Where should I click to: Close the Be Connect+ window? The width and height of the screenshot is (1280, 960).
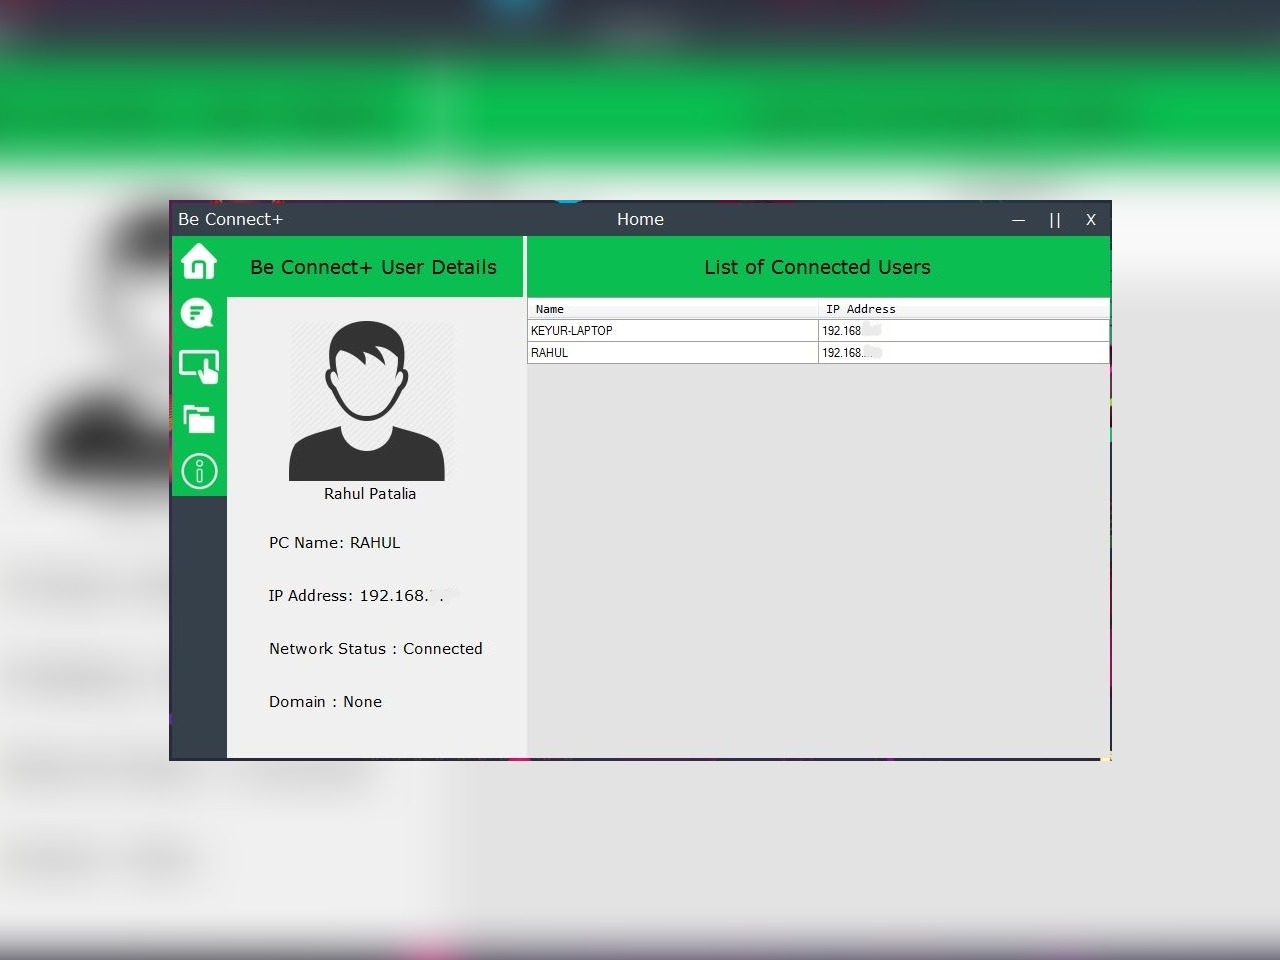(x=1091, y=220)
